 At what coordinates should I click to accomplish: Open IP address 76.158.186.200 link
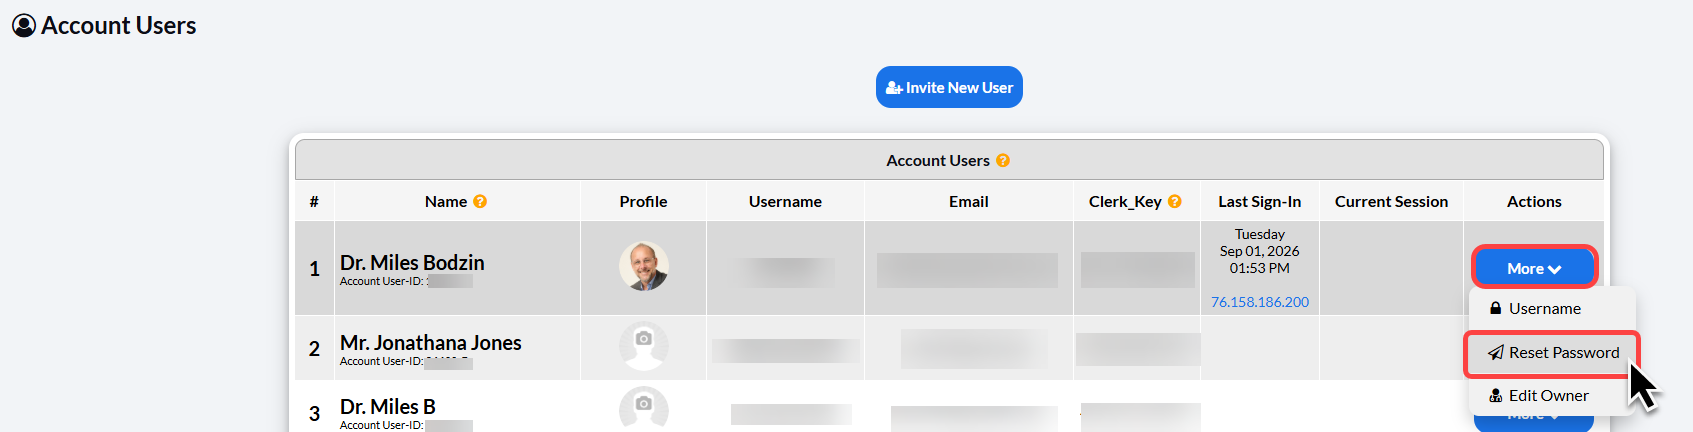(1259, 302)
